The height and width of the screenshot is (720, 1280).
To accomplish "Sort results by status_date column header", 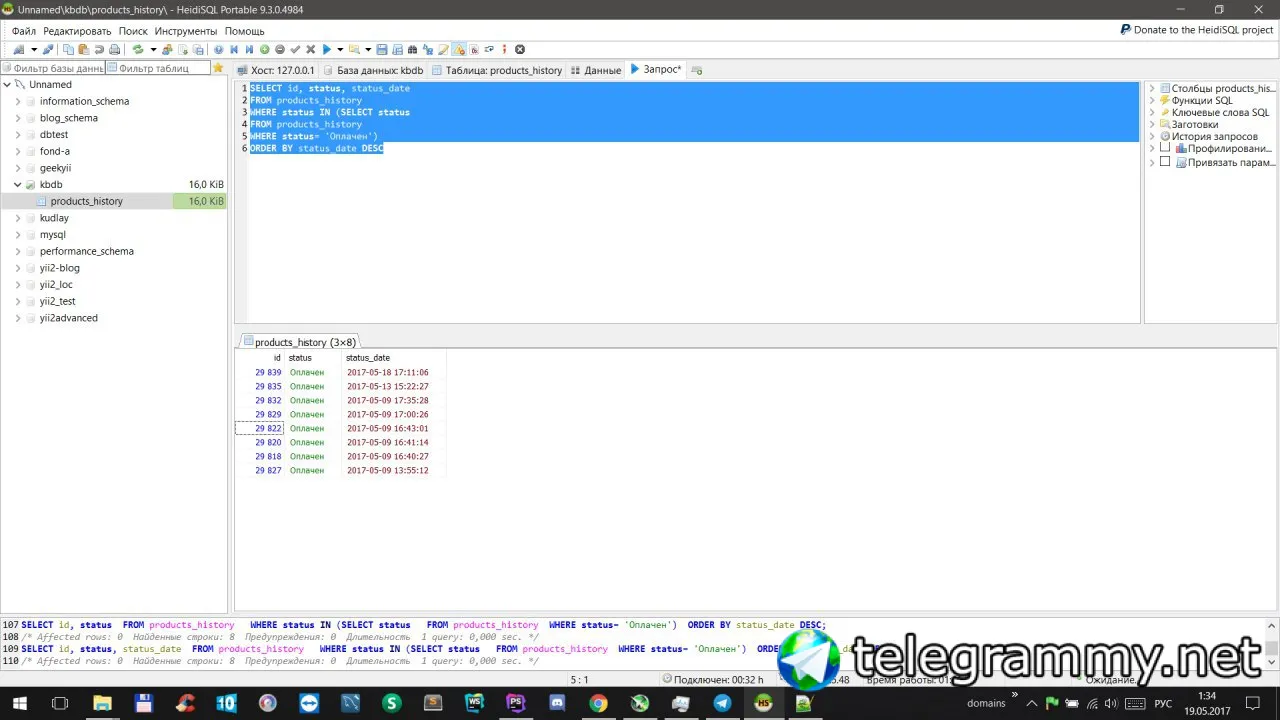I will coord(393,357).
